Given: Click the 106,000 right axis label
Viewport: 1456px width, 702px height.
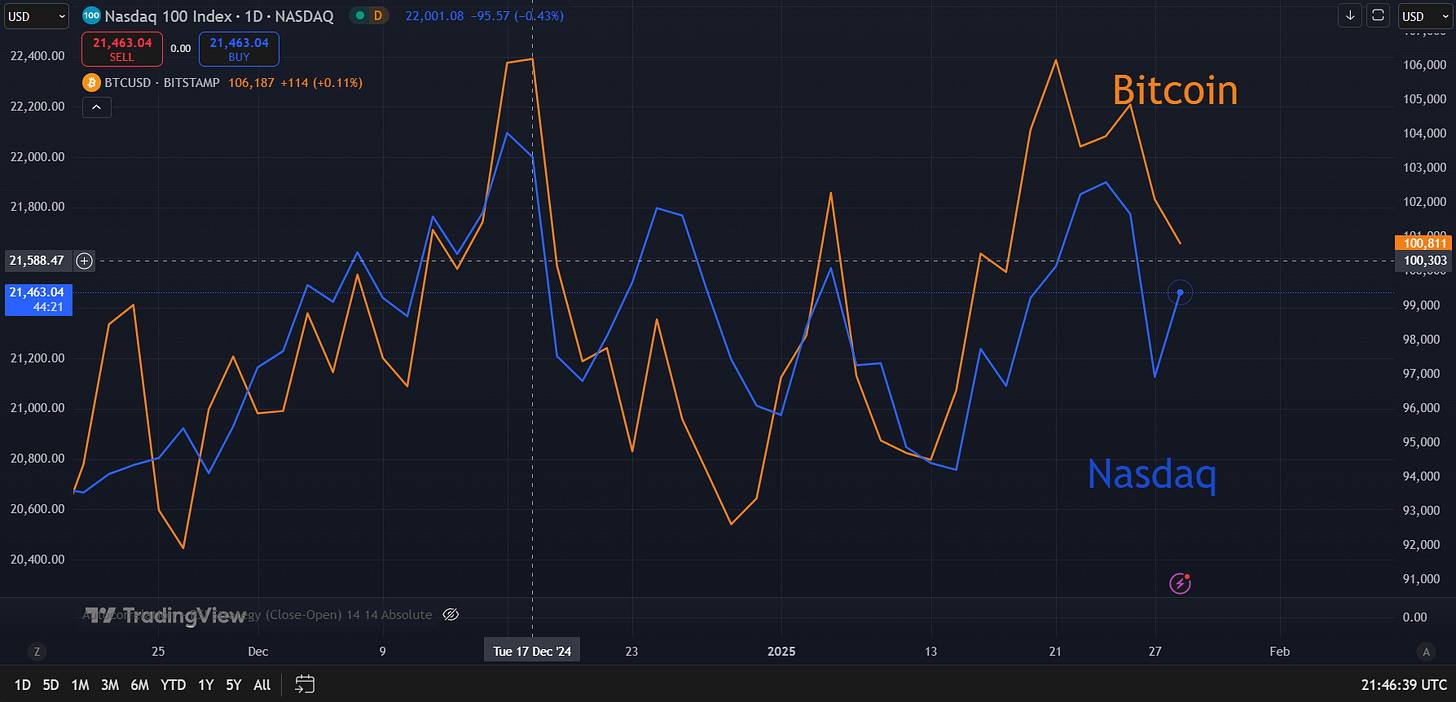Looking at the screenshot, I should click(x=1424, y=65).
